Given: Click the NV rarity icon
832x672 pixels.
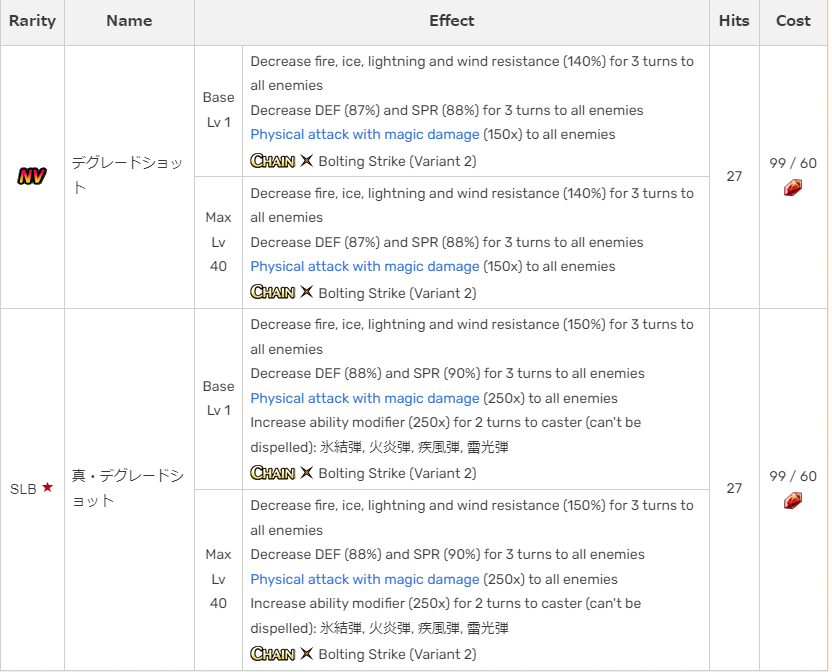Looking at the screenshot, I should [x=31, y=176].
